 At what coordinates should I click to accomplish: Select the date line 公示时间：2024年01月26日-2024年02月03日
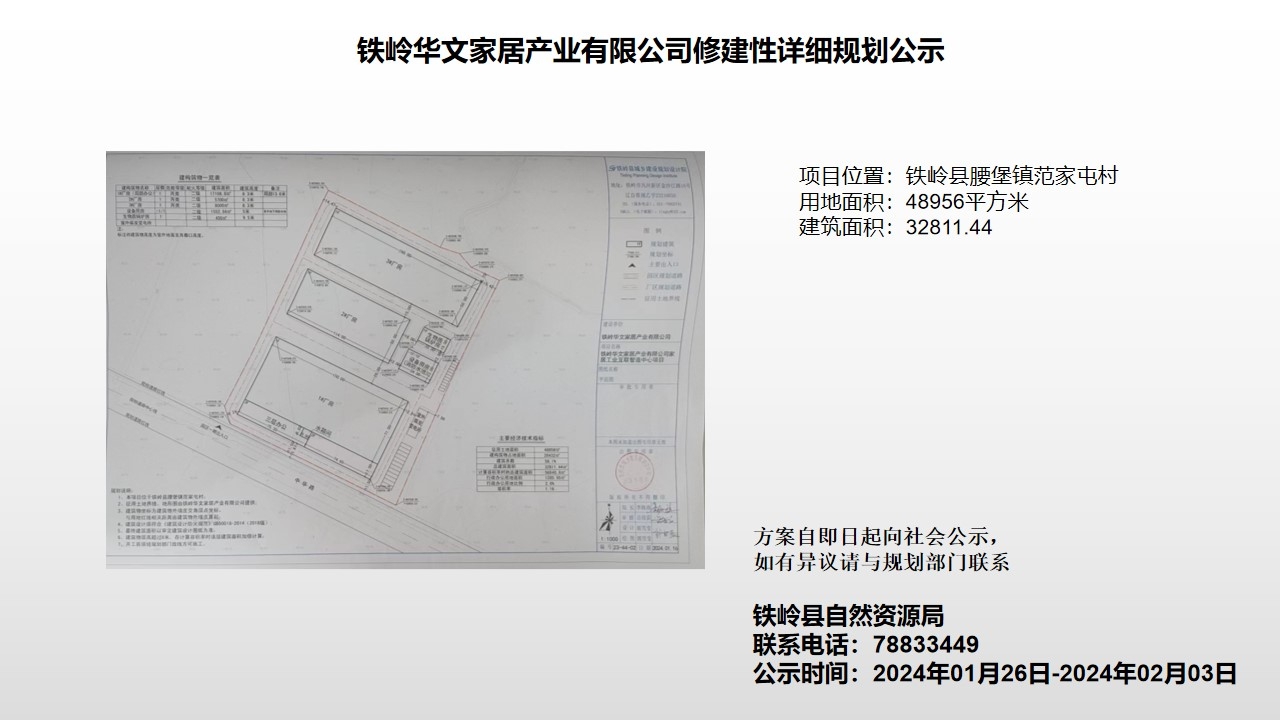click(995, 673)
